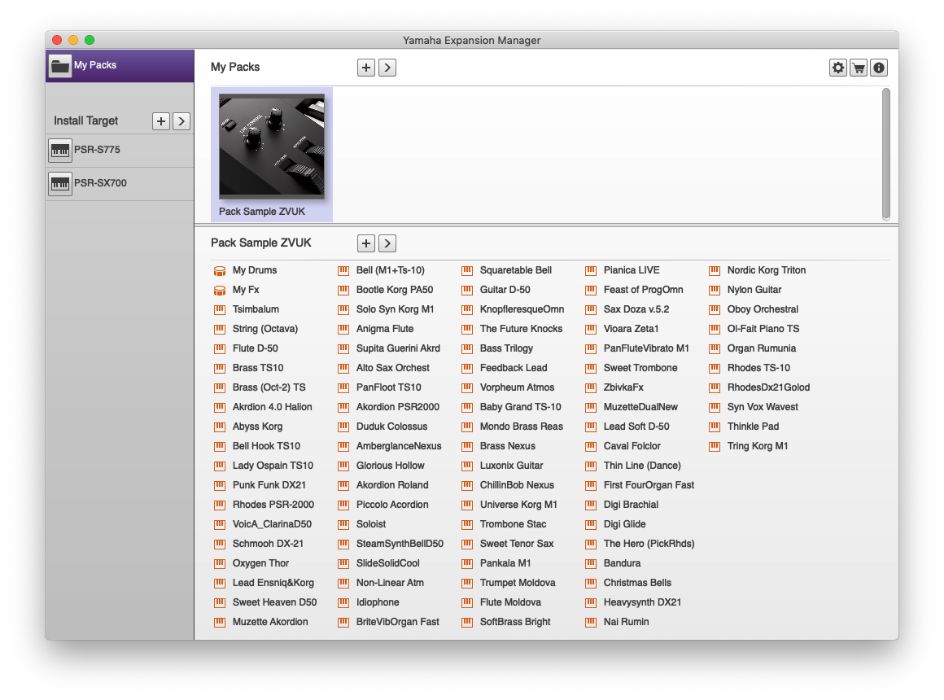Choose PSR-S775 install target
This screenshot has height=700, width=944.
click(x=120, y=150)
